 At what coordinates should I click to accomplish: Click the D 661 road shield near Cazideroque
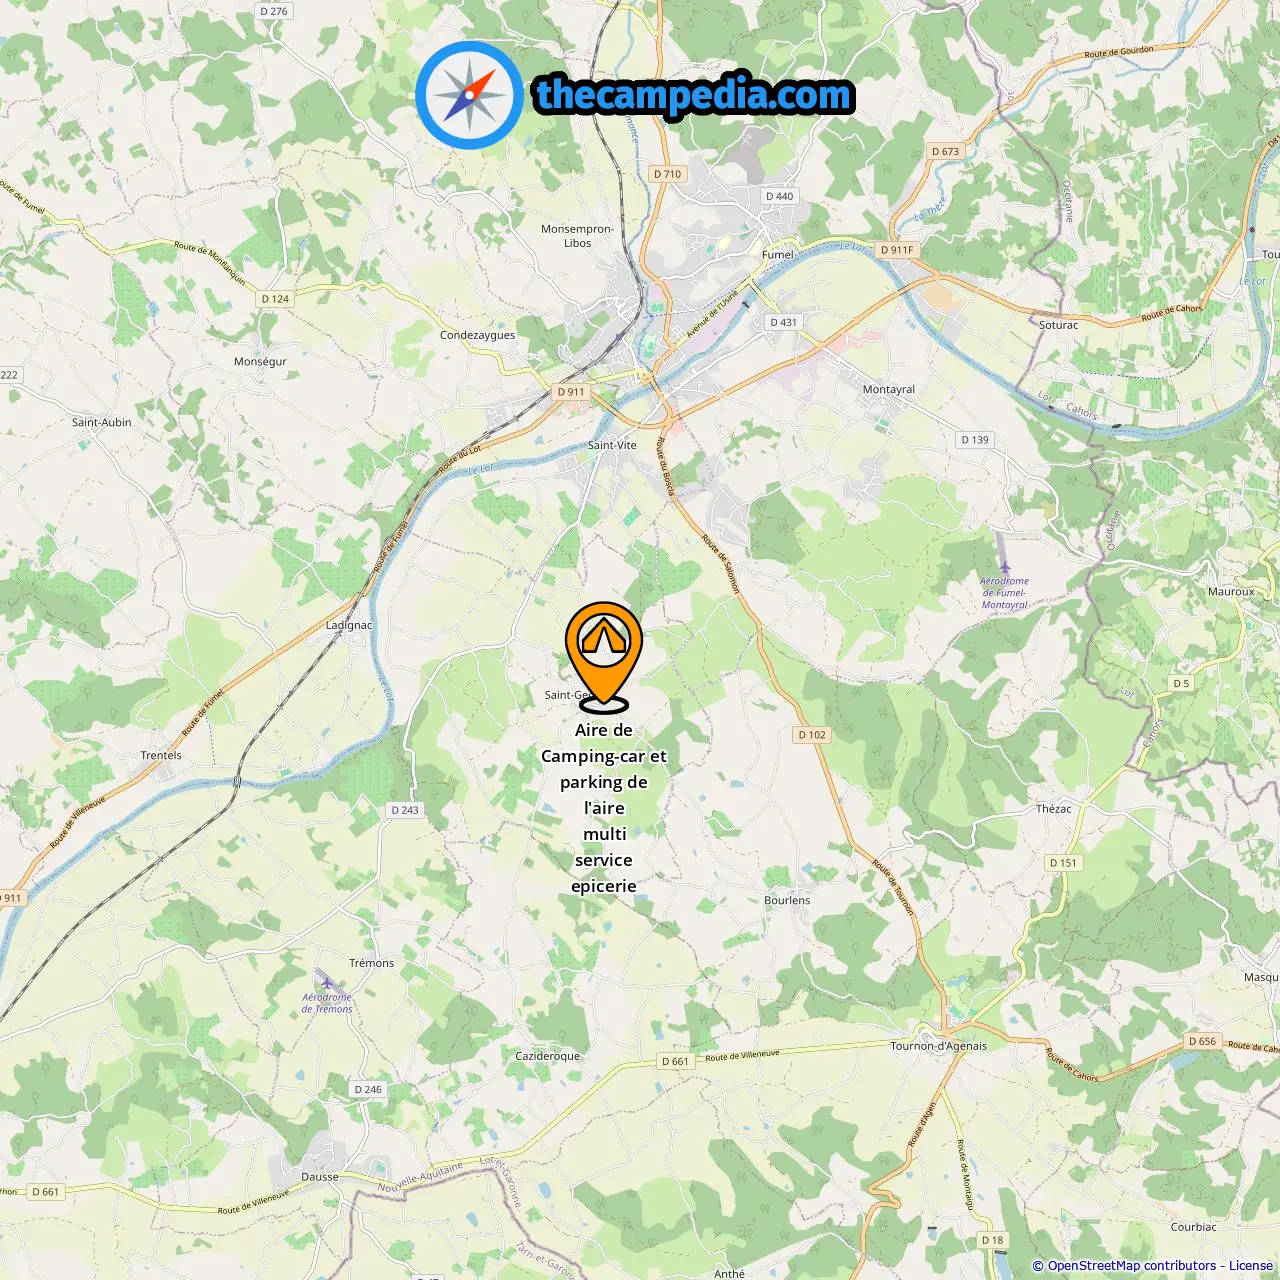(x=675, y=1062)
